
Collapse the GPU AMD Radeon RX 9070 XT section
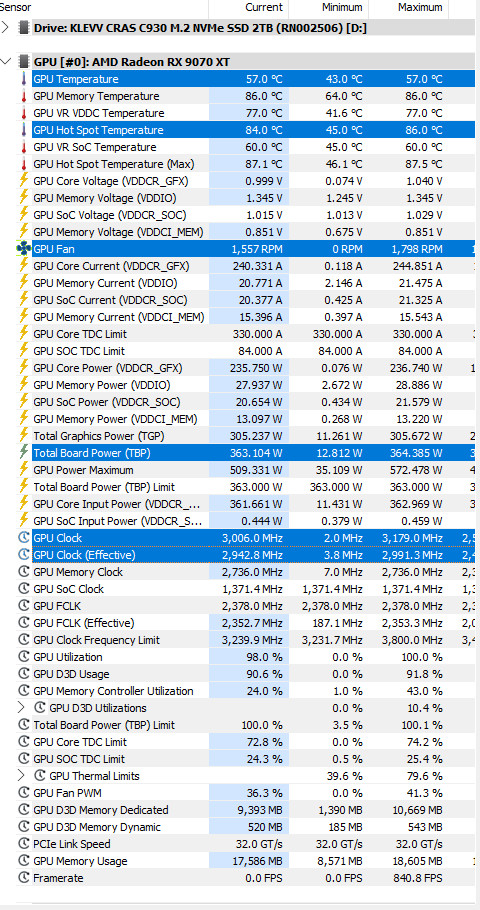[6, 62]
